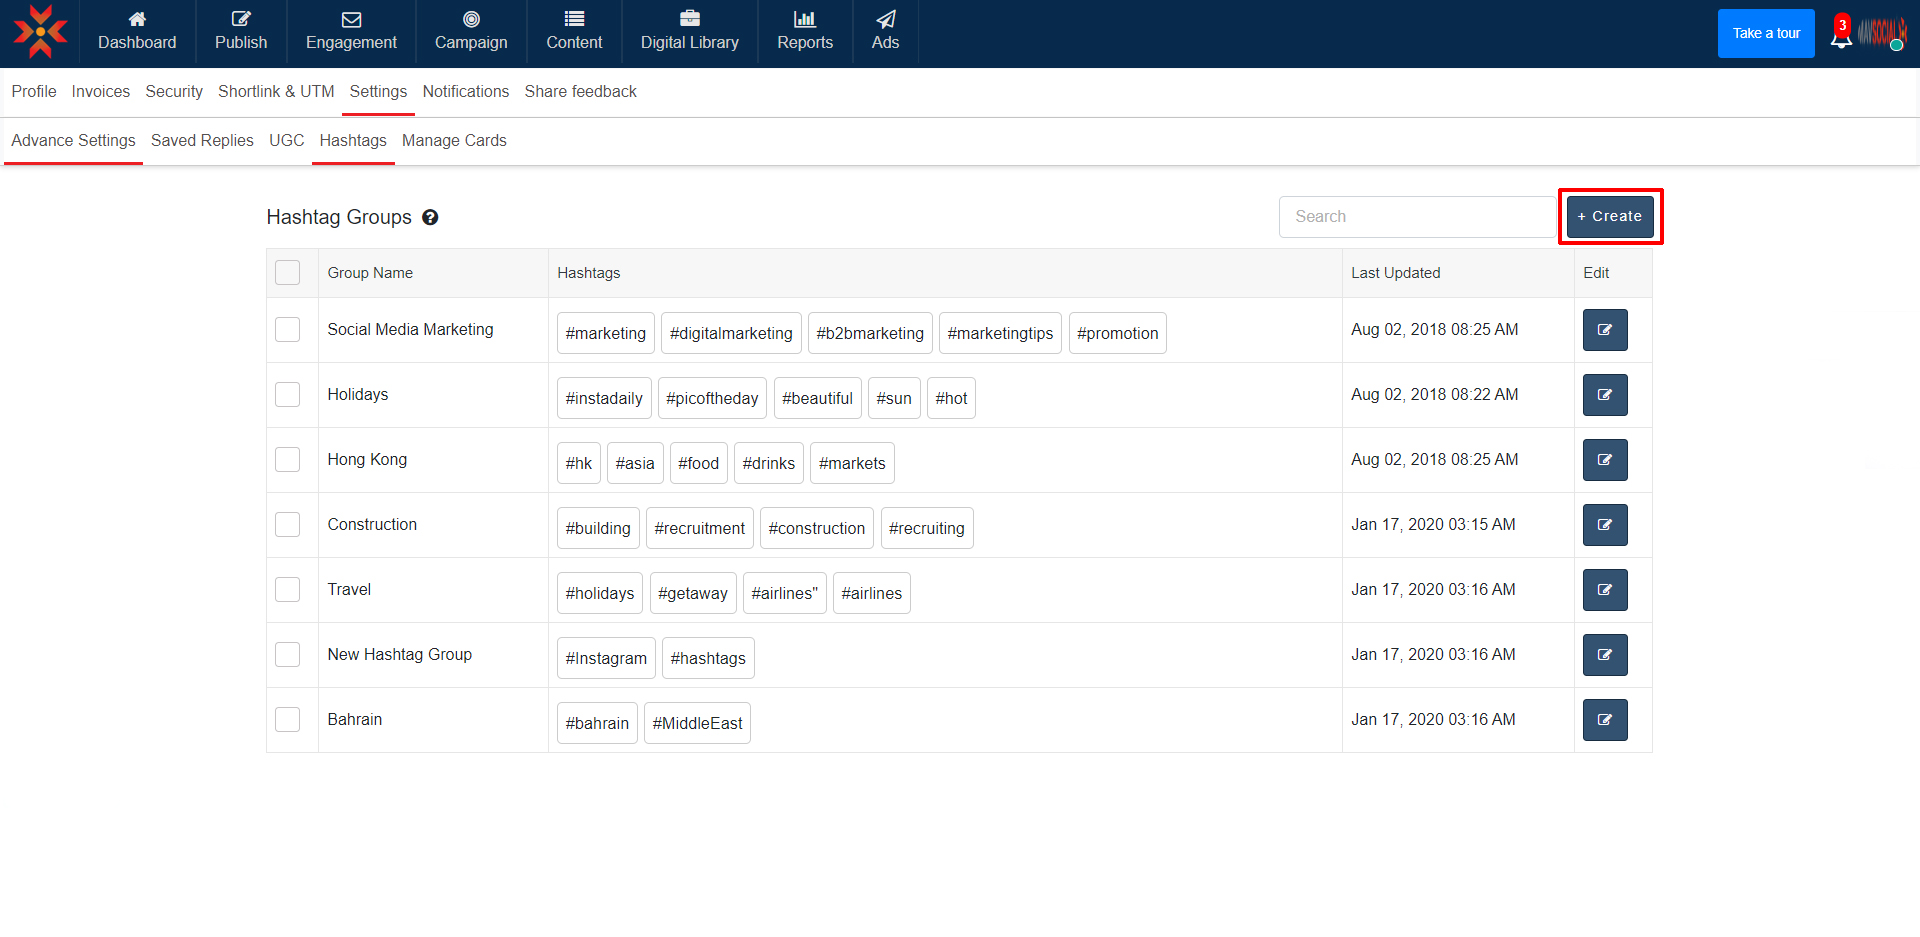Switch to the Saved Replies tab
1920x937 pixels.
click(x=202, y=141)
